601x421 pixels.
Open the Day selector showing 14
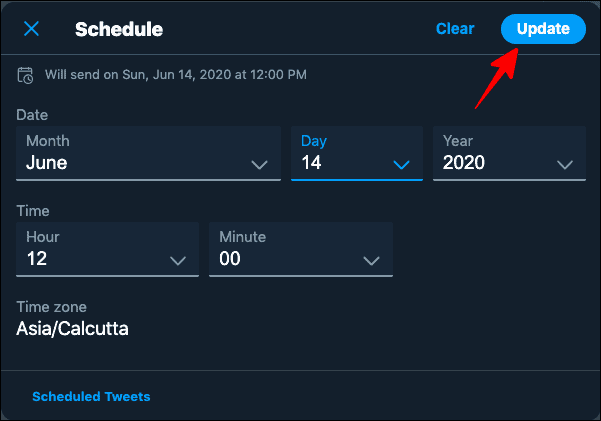(357, 153)
